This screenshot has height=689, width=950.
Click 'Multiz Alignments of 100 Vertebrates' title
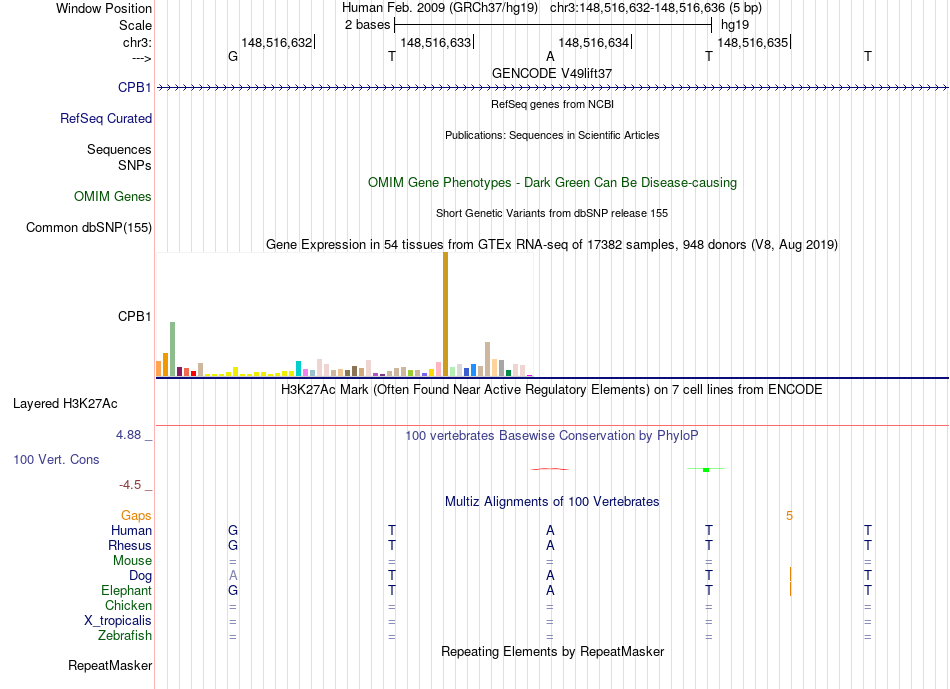point(552,501)
